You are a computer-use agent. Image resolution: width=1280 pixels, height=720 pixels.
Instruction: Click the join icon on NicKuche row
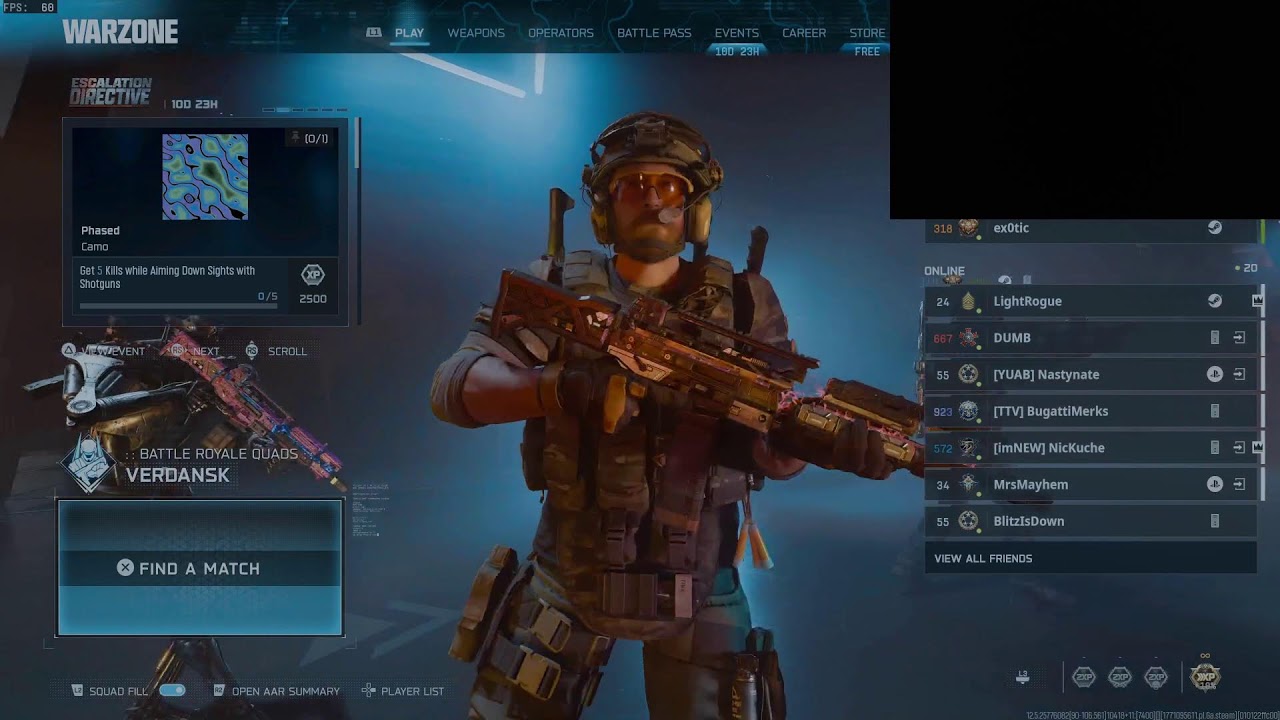1239,448
